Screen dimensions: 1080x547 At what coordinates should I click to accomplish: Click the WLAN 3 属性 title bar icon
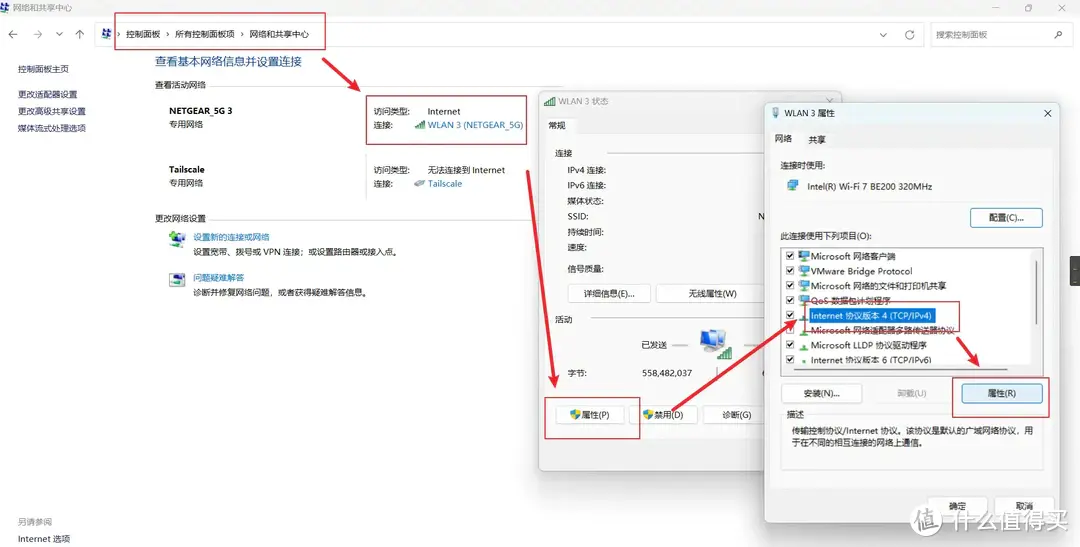pyautogui.click(x=776, y=113)
